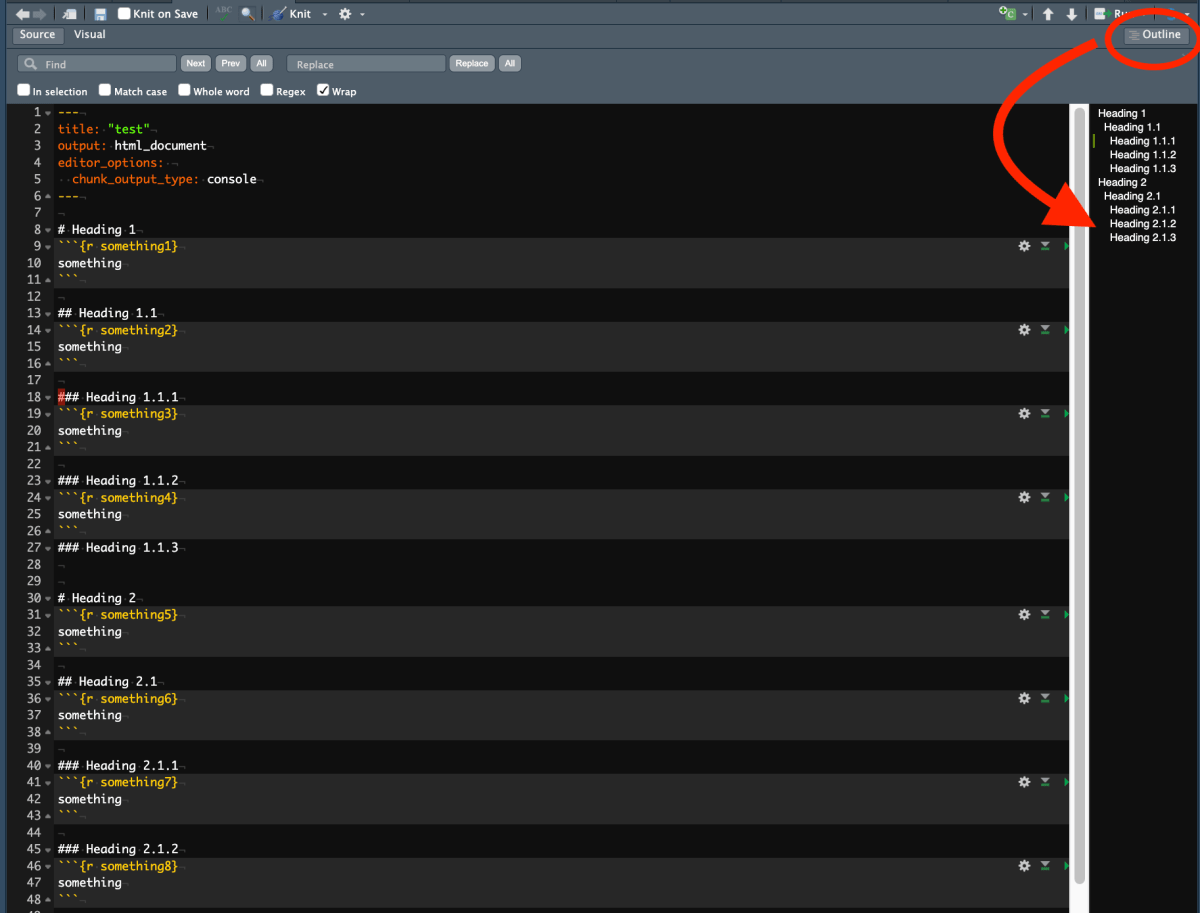
Task: Run the something1 chunk play icon
Action: coord(1066,245)
